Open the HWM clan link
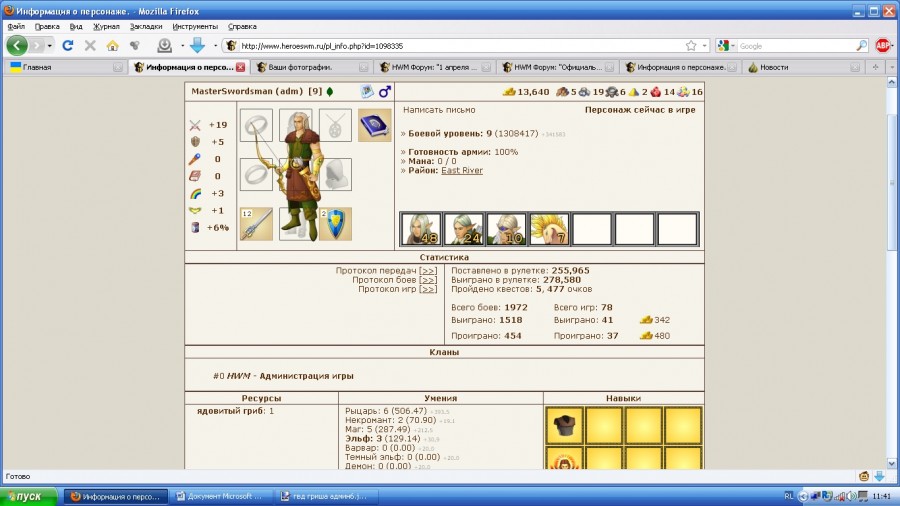The width and height of the screenshot is (900, 506). tap(239, 376)
